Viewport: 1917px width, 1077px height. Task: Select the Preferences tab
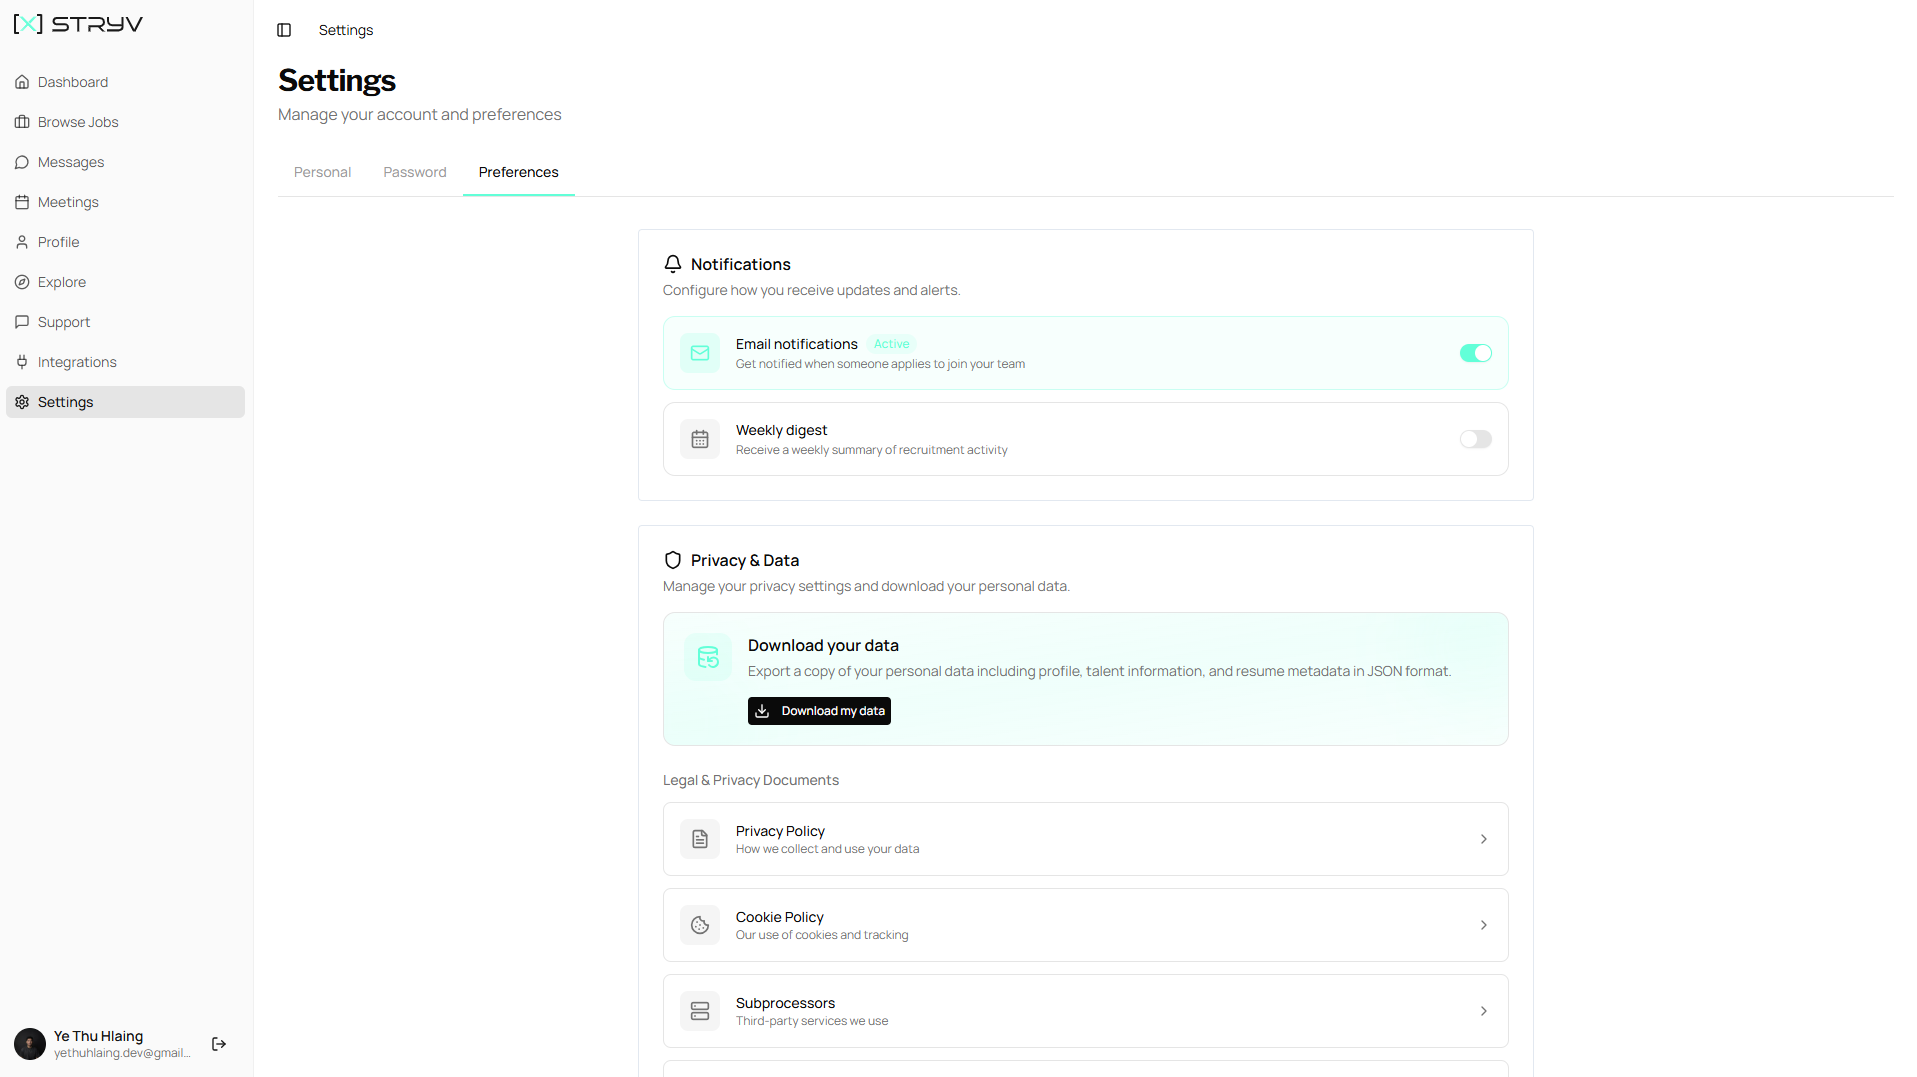[518, 172]
